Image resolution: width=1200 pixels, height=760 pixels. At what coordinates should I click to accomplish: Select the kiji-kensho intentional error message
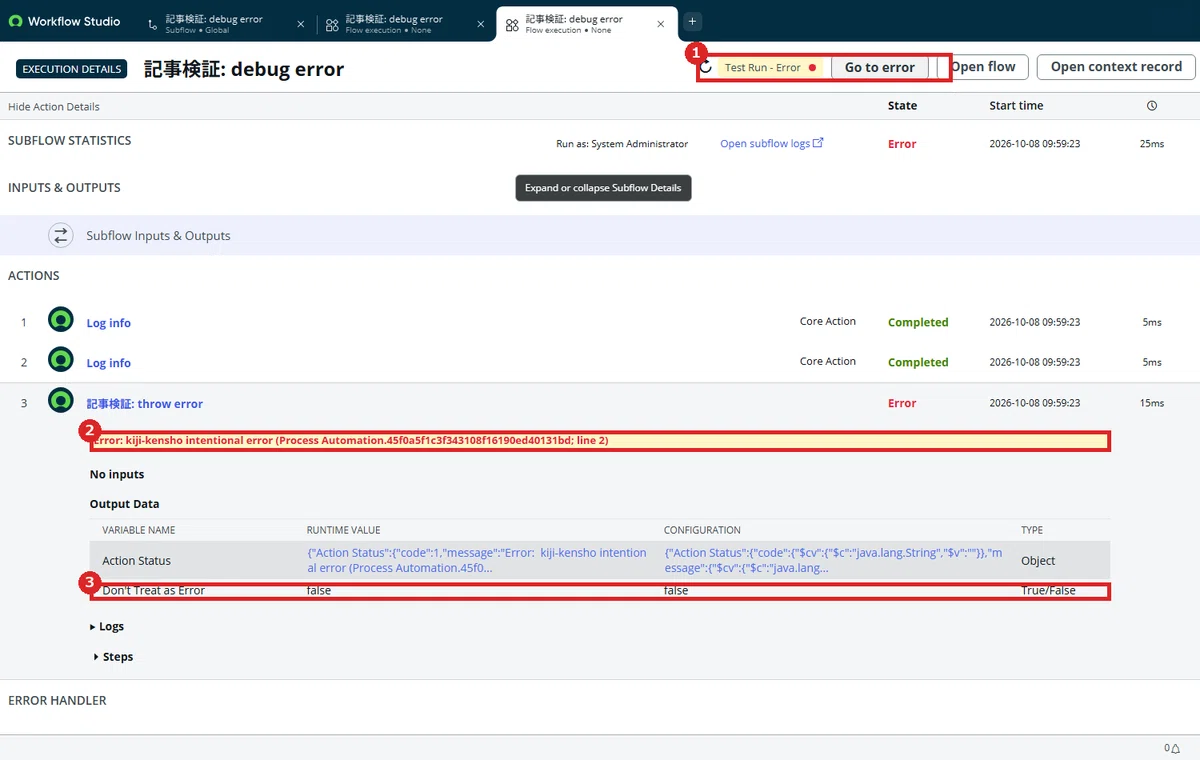coord(349,441)
